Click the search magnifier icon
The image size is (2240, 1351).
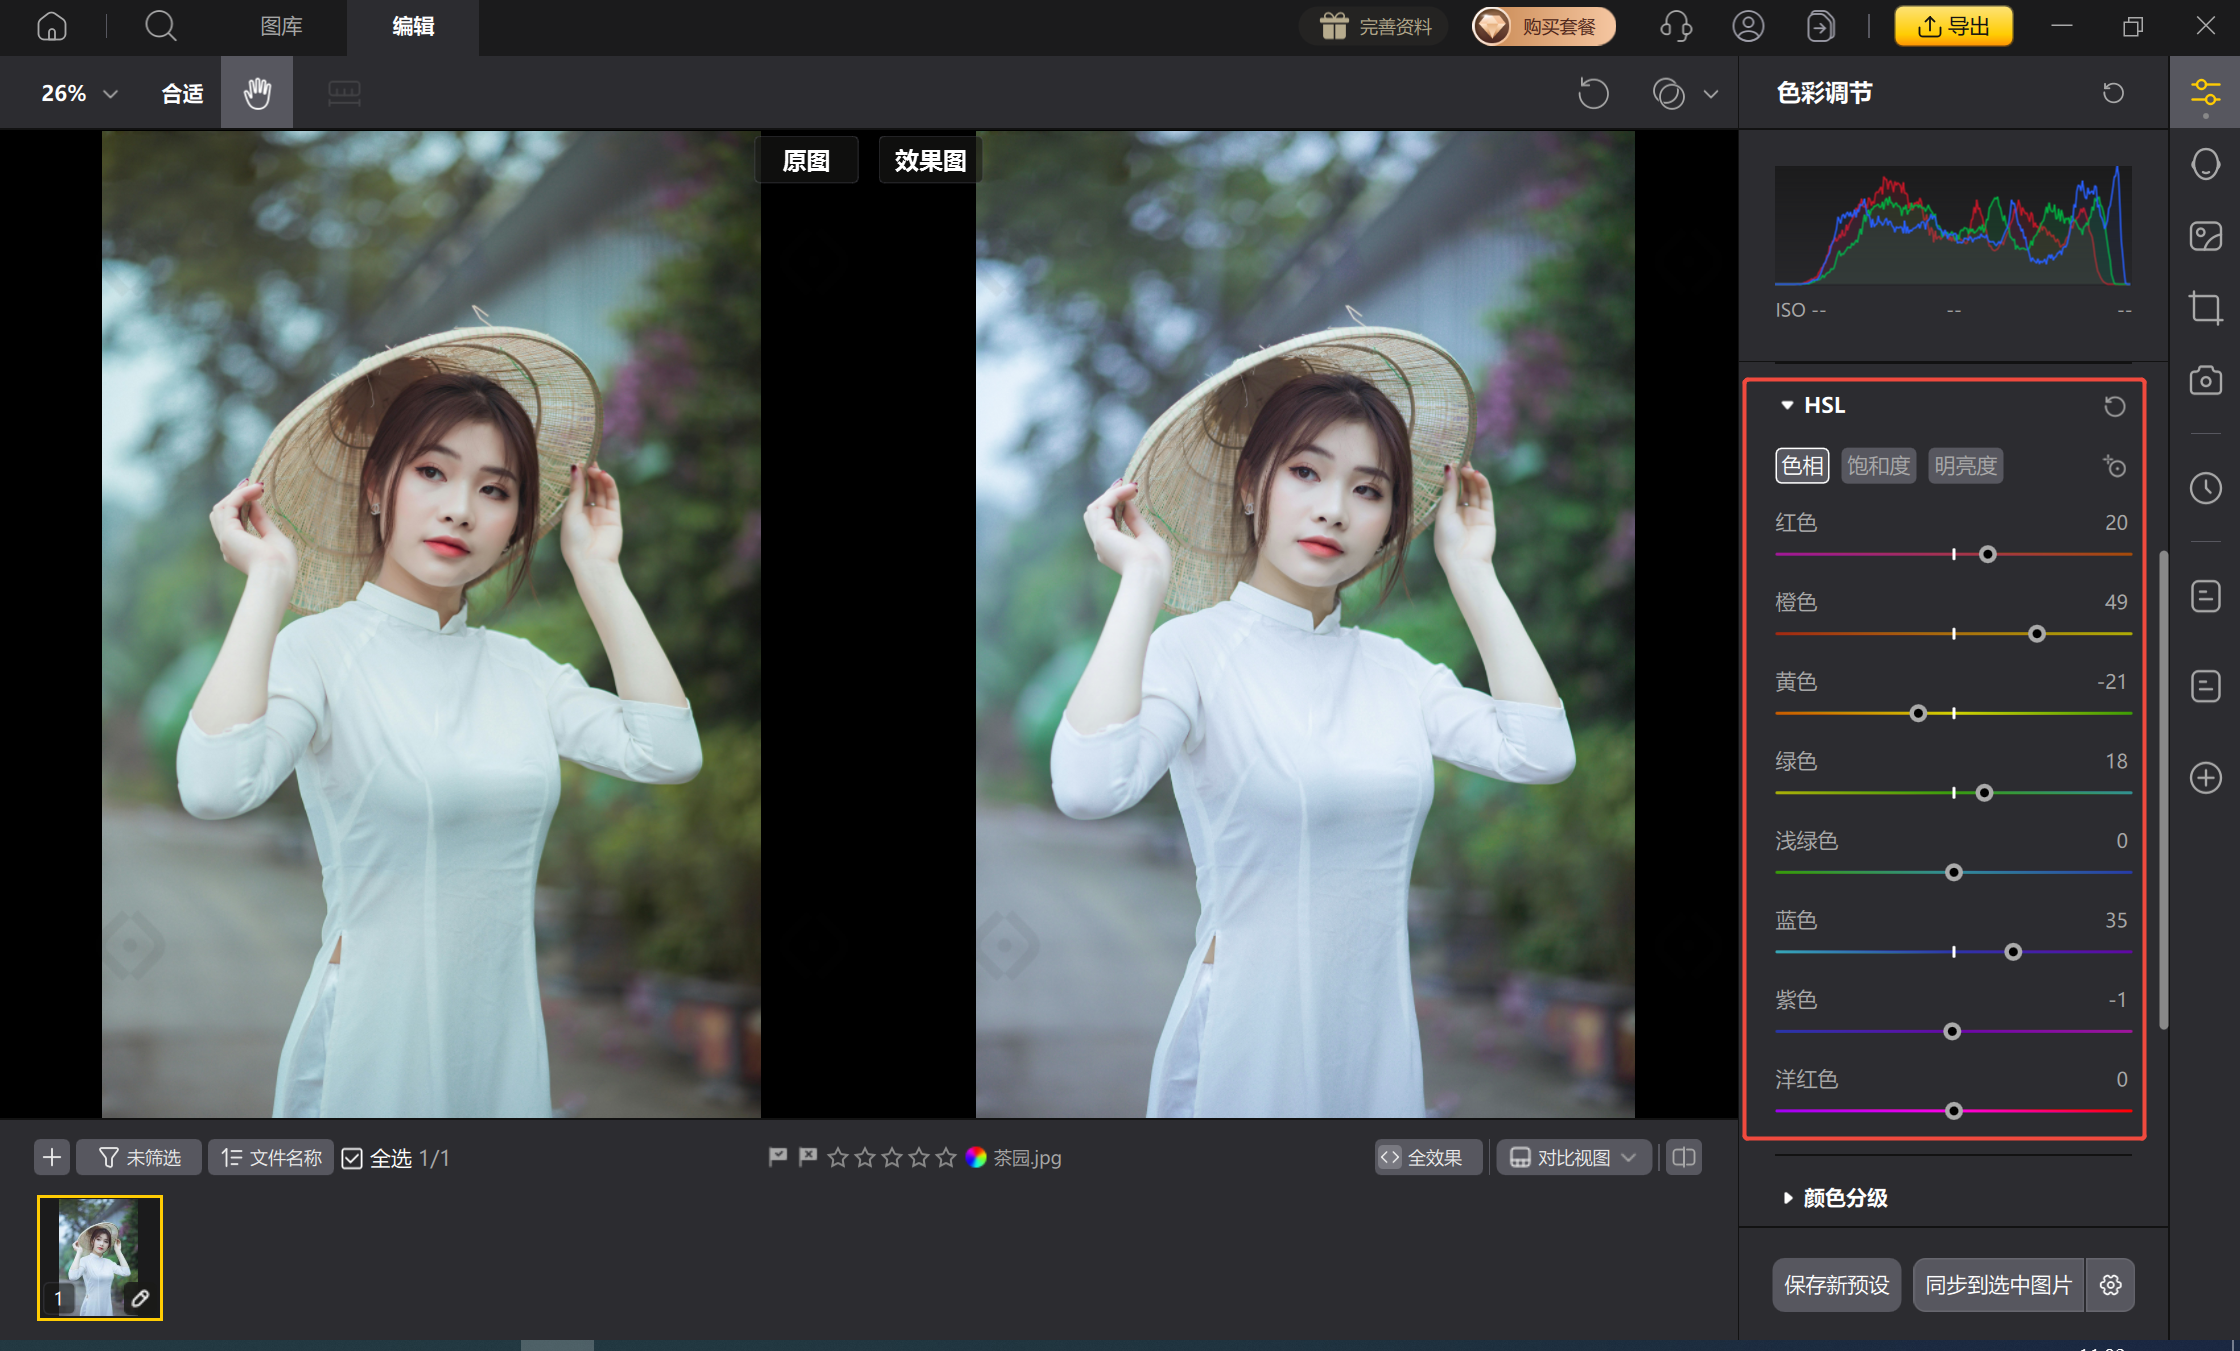(160, 26)
